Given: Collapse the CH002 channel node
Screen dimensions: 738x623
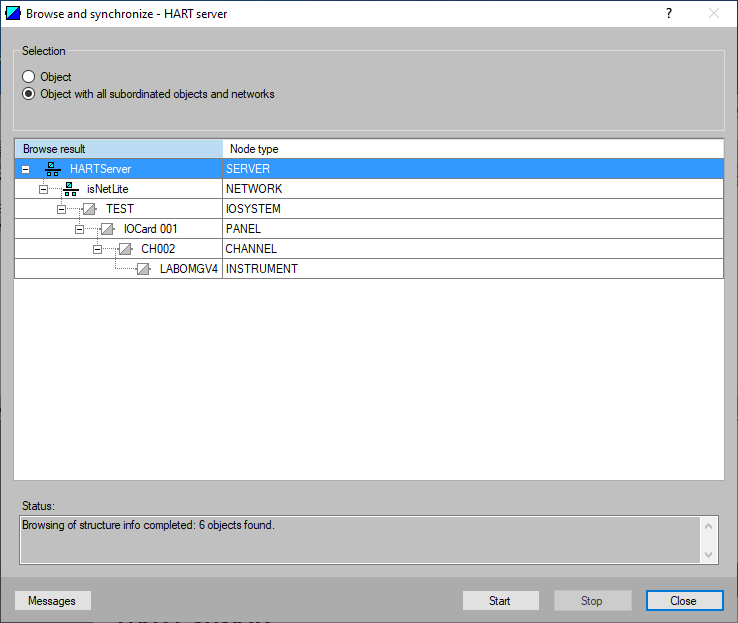Looking at the screenshot, I should [x=97, y=249].
